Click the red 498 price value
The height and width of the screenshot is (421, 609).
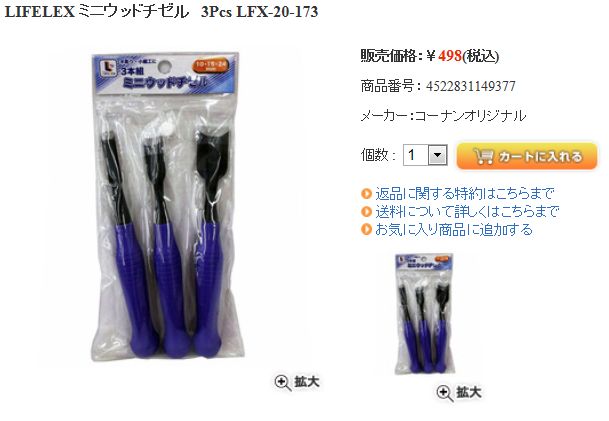click(450, 56)
